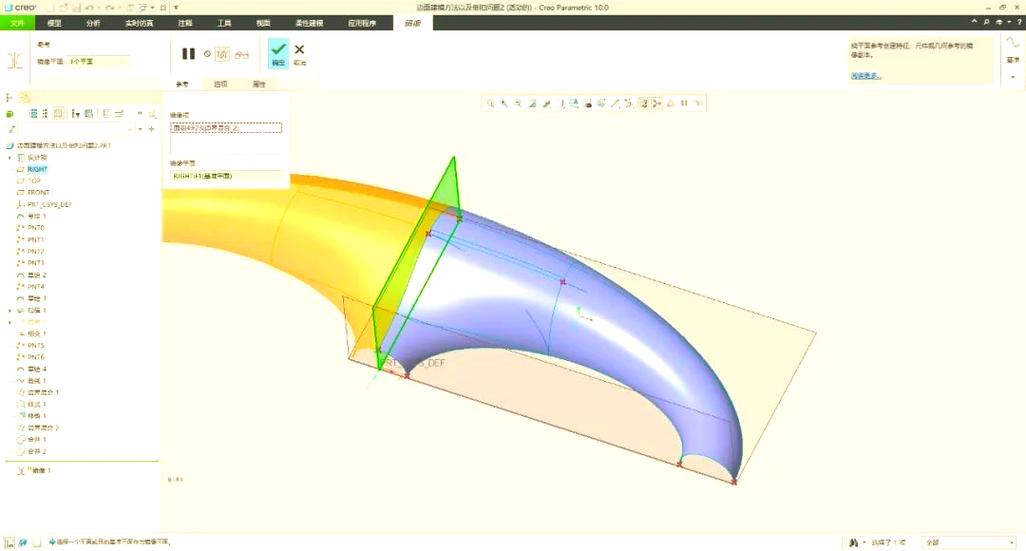Click the 阅读更多 link in the help tip
The image size is (1026, 551).
click(866, 75)
